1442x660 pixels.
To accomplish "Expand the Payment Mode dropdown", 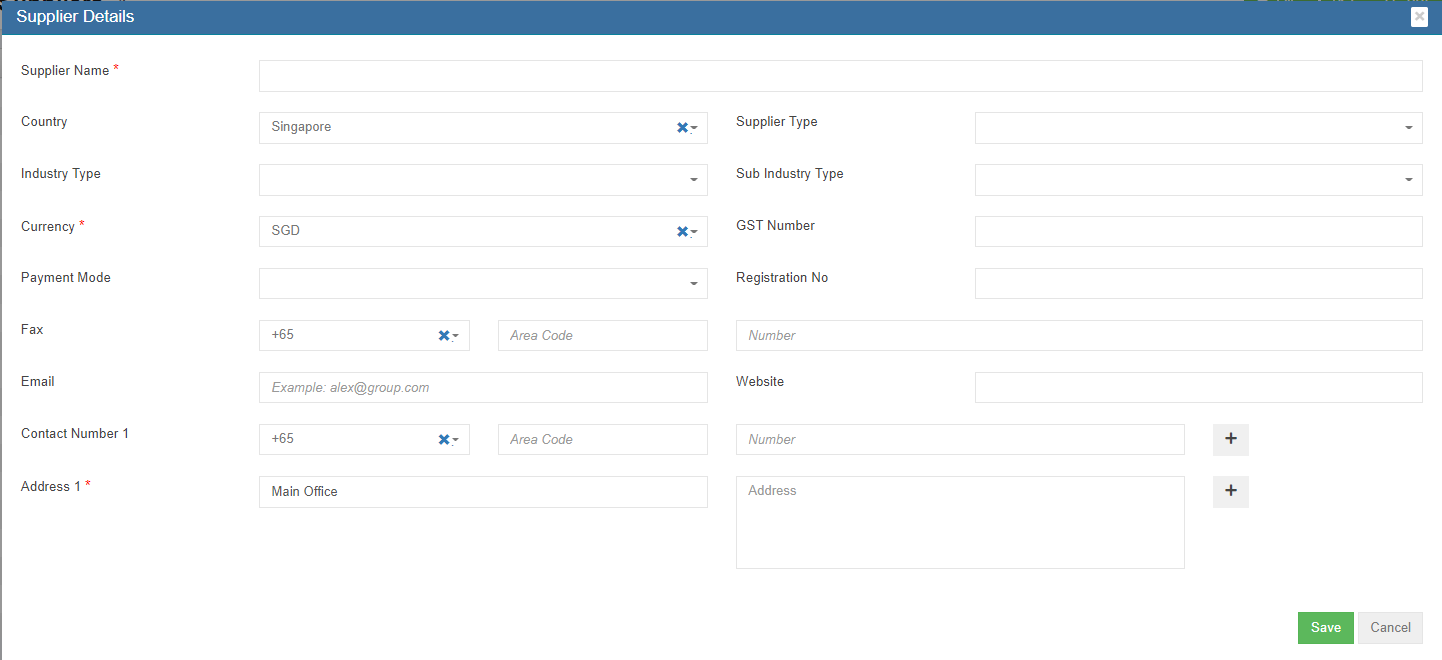I will 482,284.
